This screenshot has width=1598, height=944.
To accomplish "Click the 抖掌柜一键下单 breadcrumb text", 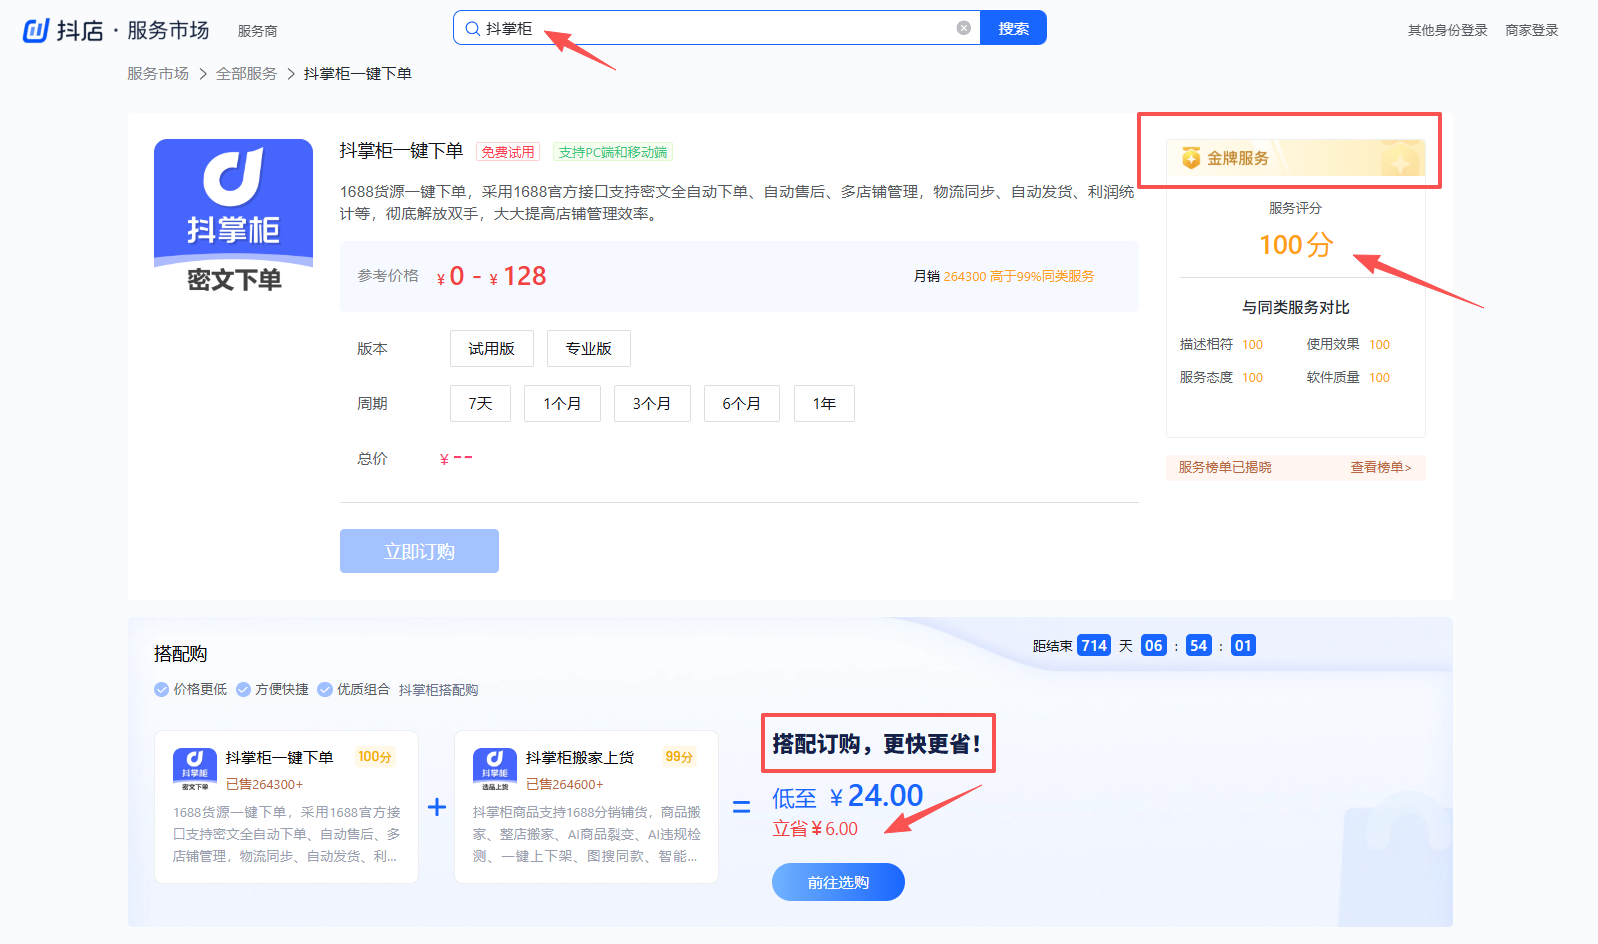I will point(358,73).
